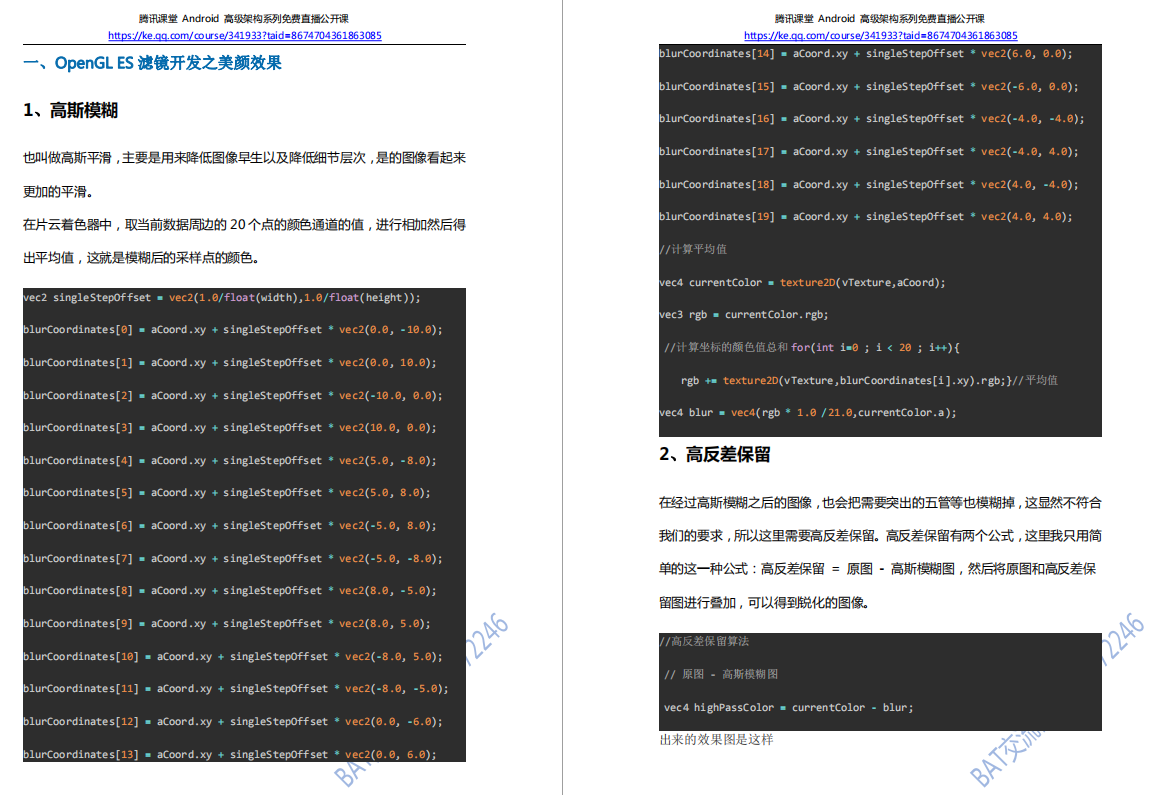Click the right page header '腾讯课堂 Android' title

pos(880,18)
